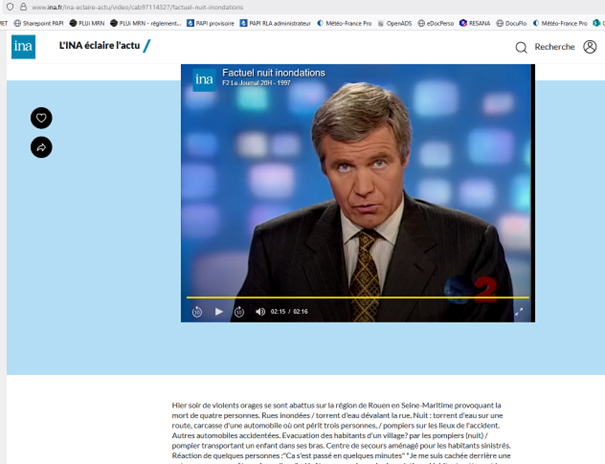Open the RESANA bookmark
The image size is (605, 464).
(475, 23)
